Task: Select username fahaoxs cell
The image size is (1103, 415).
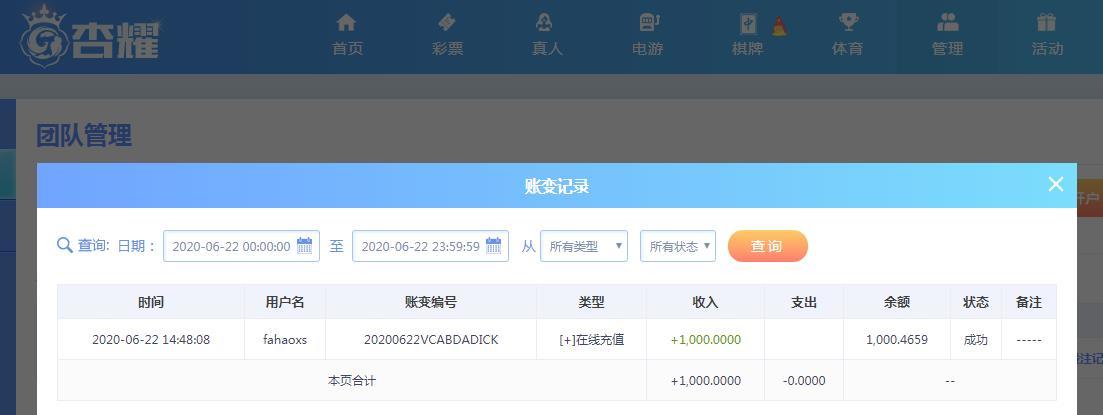Action: [x=285, y=340]
